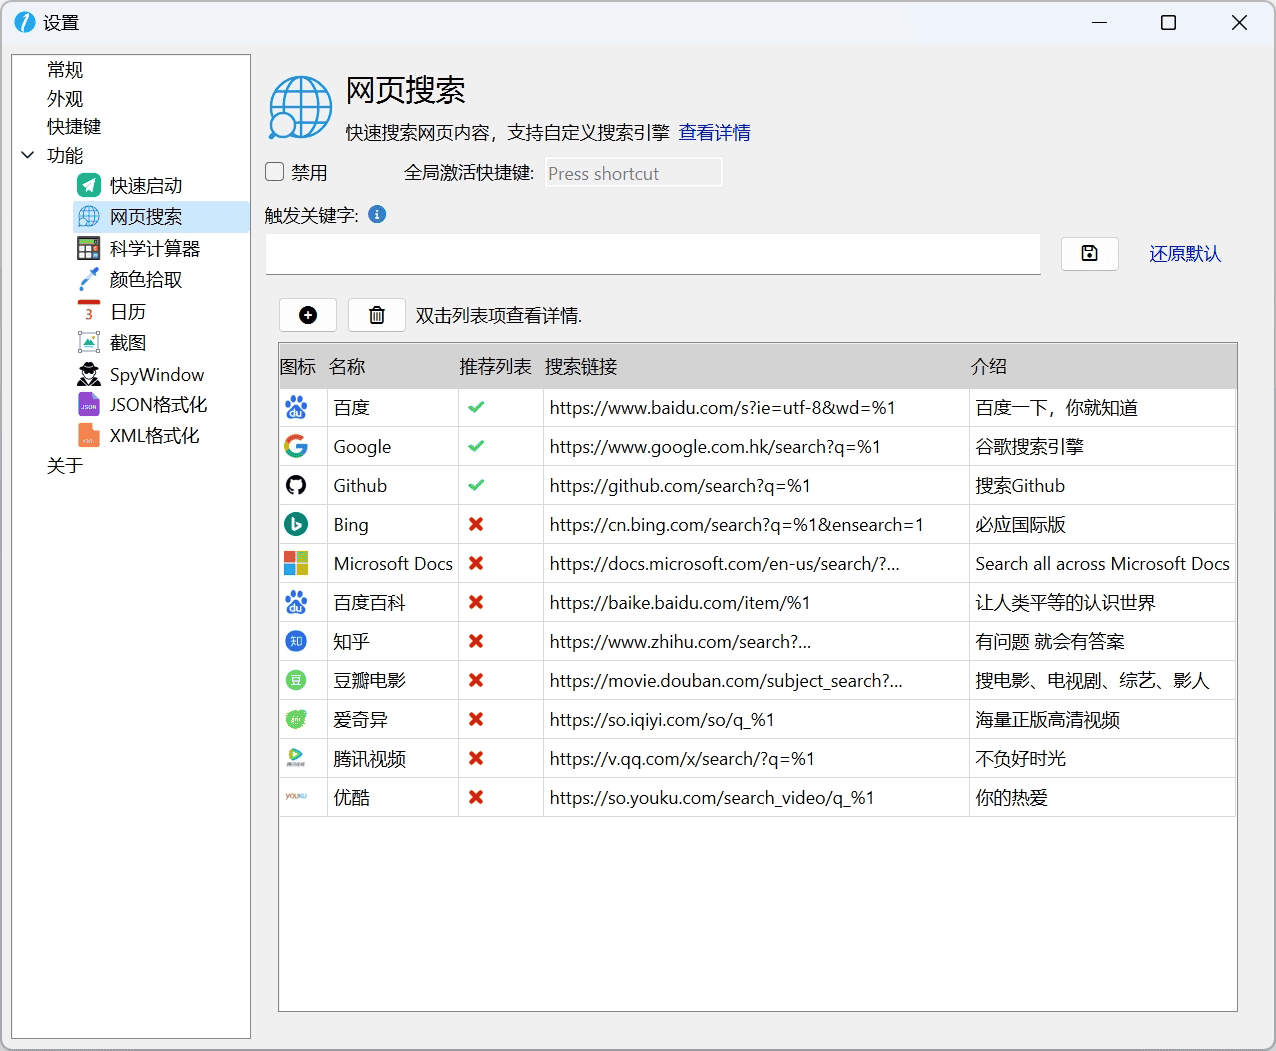
Task: Open the 颜色拾取 color picker feature
Action: (x=146, y=280)
